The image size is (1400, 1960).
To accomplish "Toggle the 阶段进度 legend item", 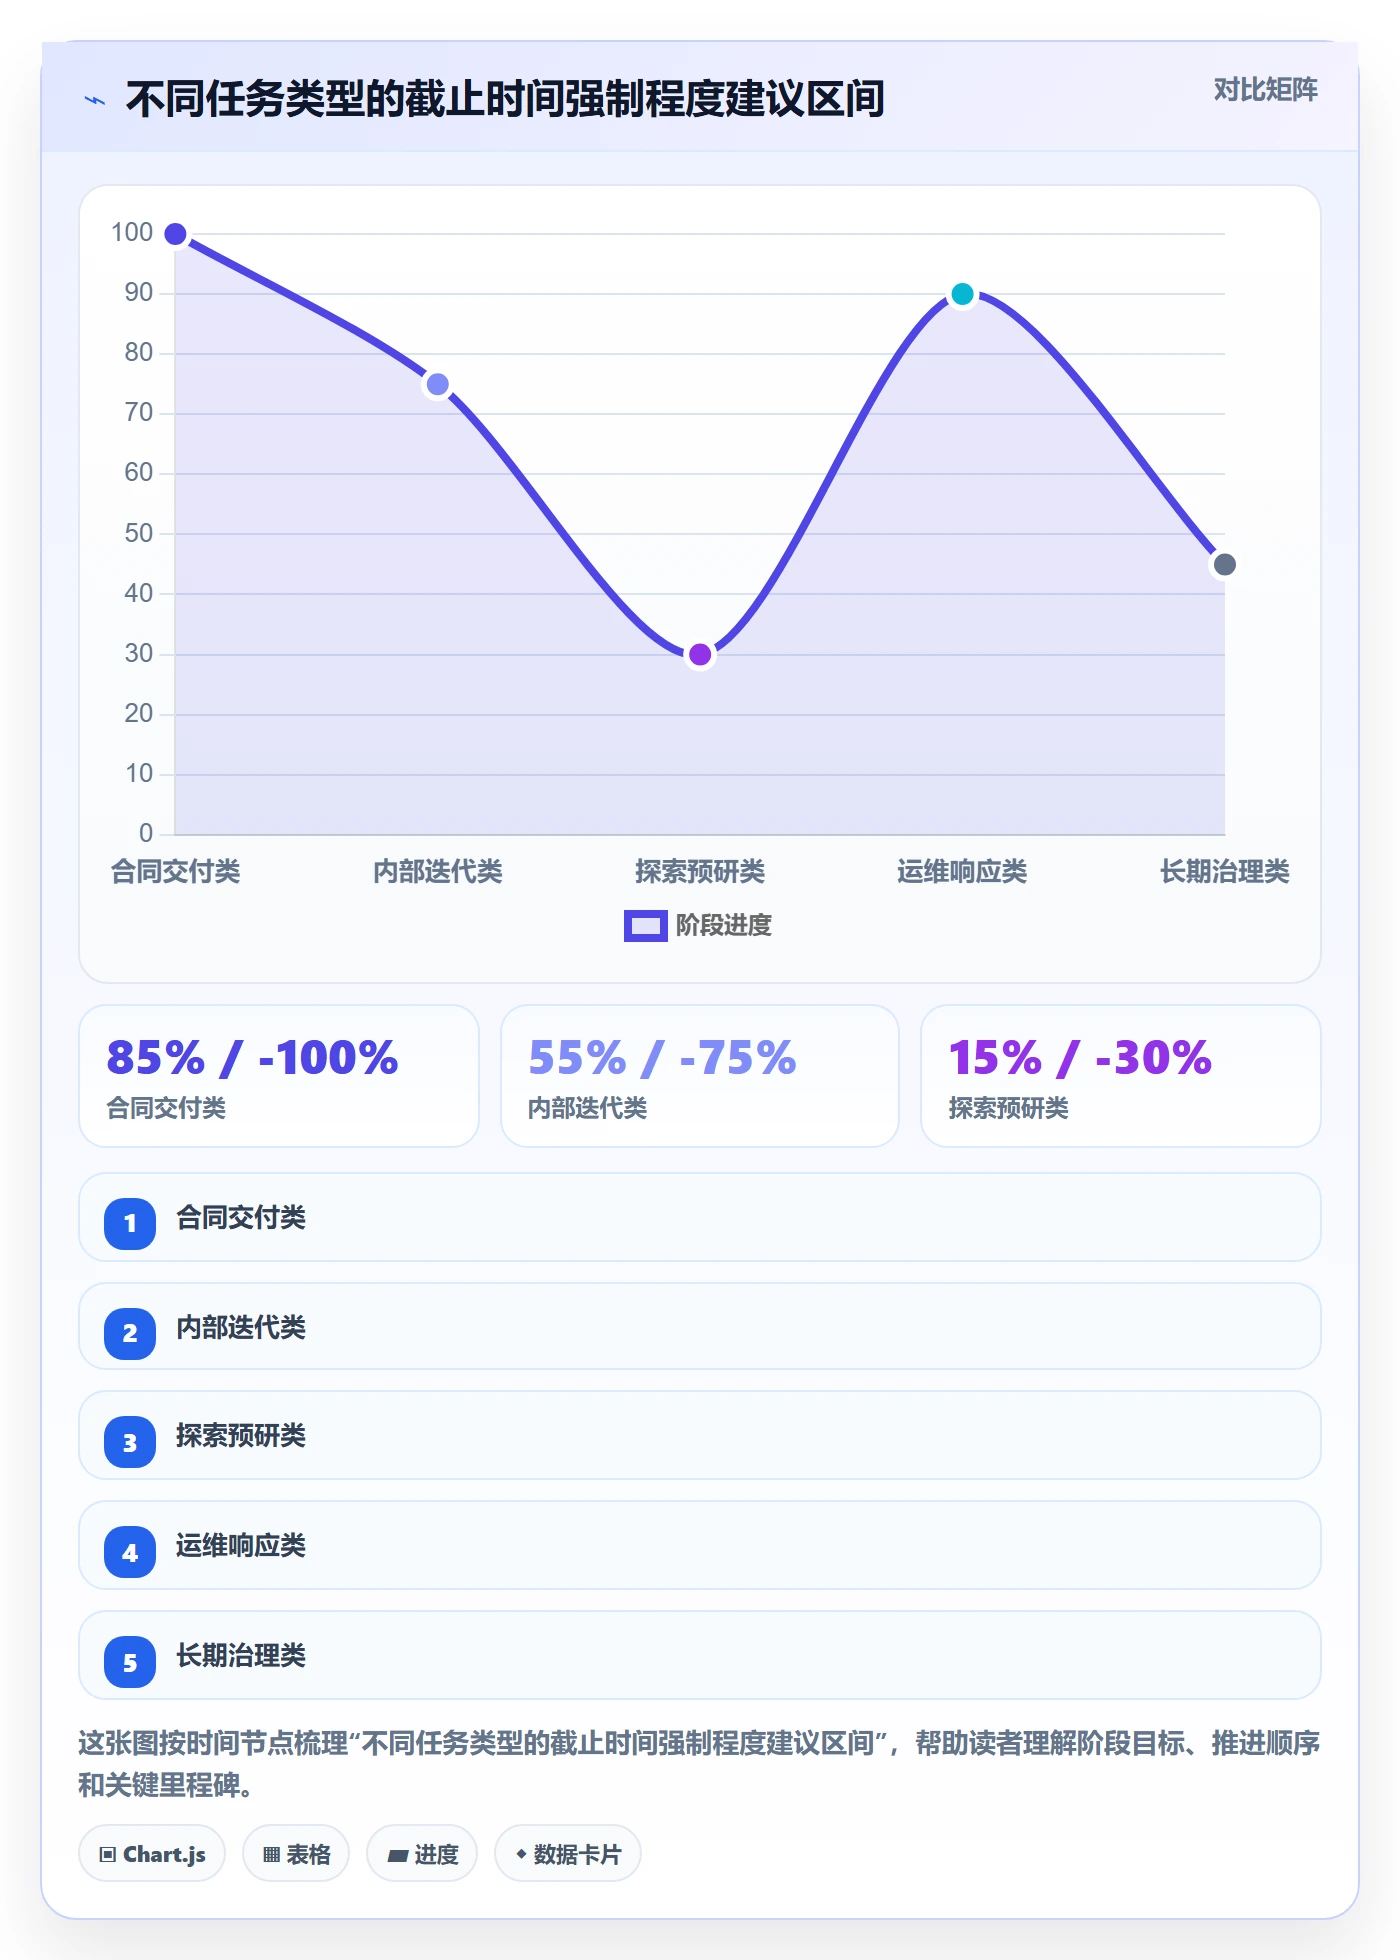I will coord(698,925).
